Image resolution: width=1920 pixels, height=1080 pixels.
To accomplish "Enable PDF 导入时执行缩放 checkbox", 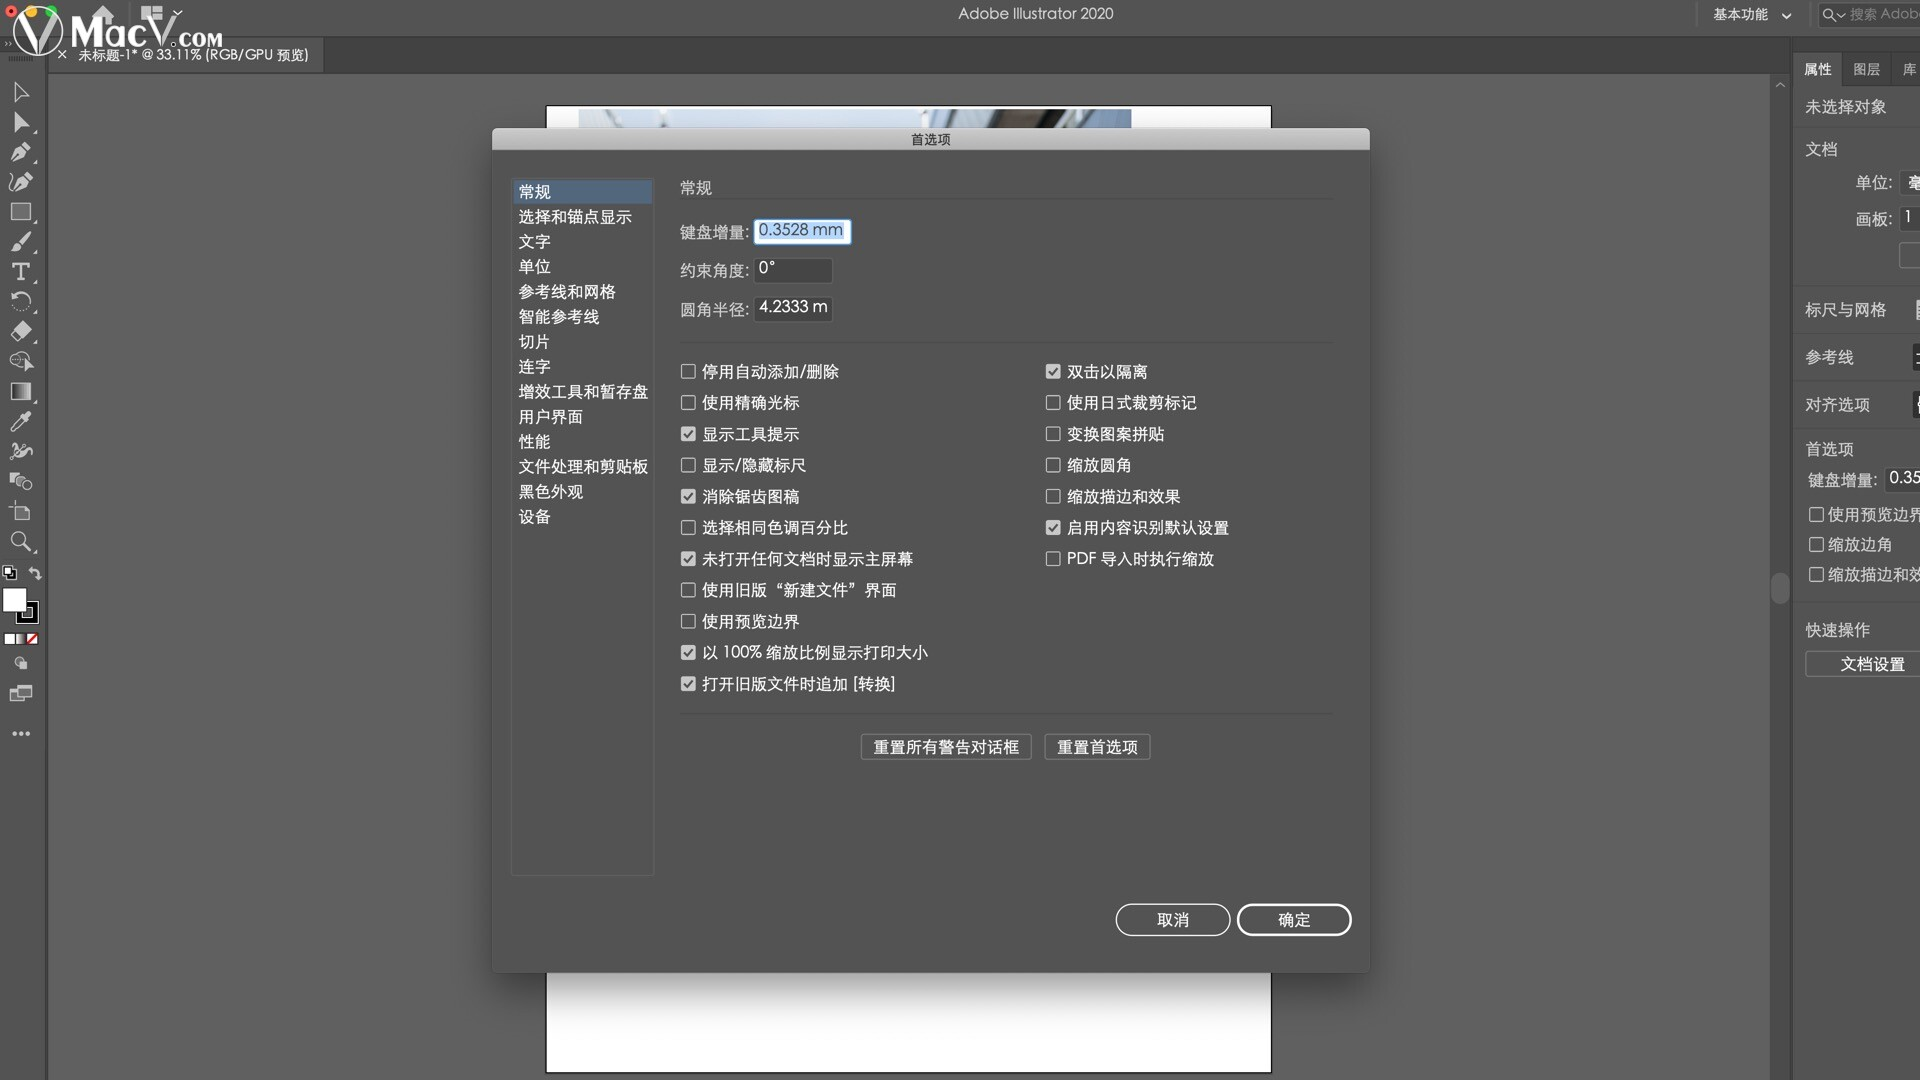I will coord(1053,559).
